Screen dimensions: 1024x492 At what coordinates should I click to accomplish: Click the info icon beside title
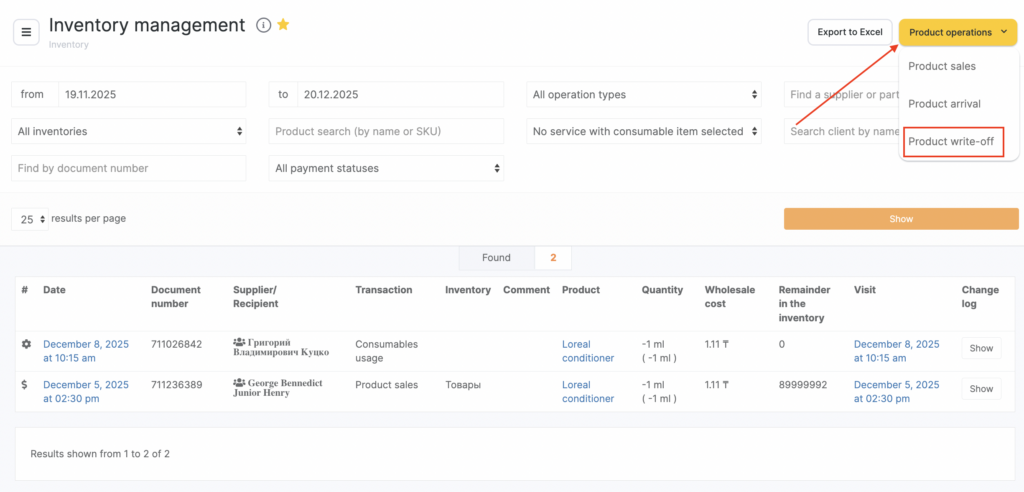tap(263, 26)
